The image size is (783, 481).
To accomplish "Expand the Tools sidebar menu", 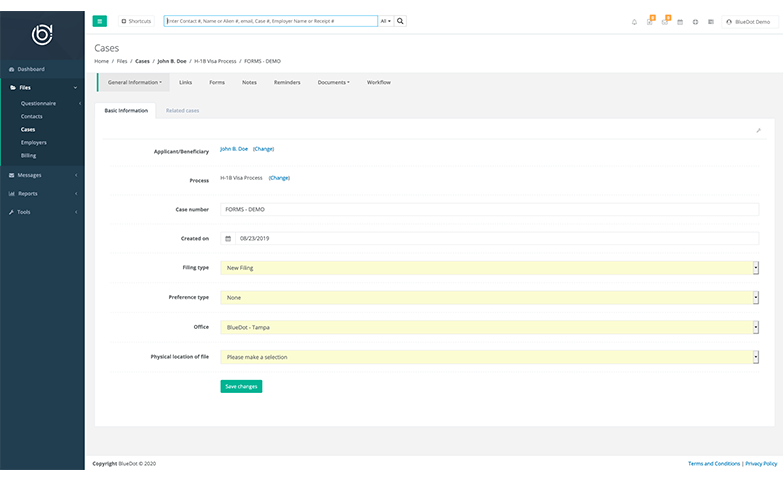I will coord(42,212).
